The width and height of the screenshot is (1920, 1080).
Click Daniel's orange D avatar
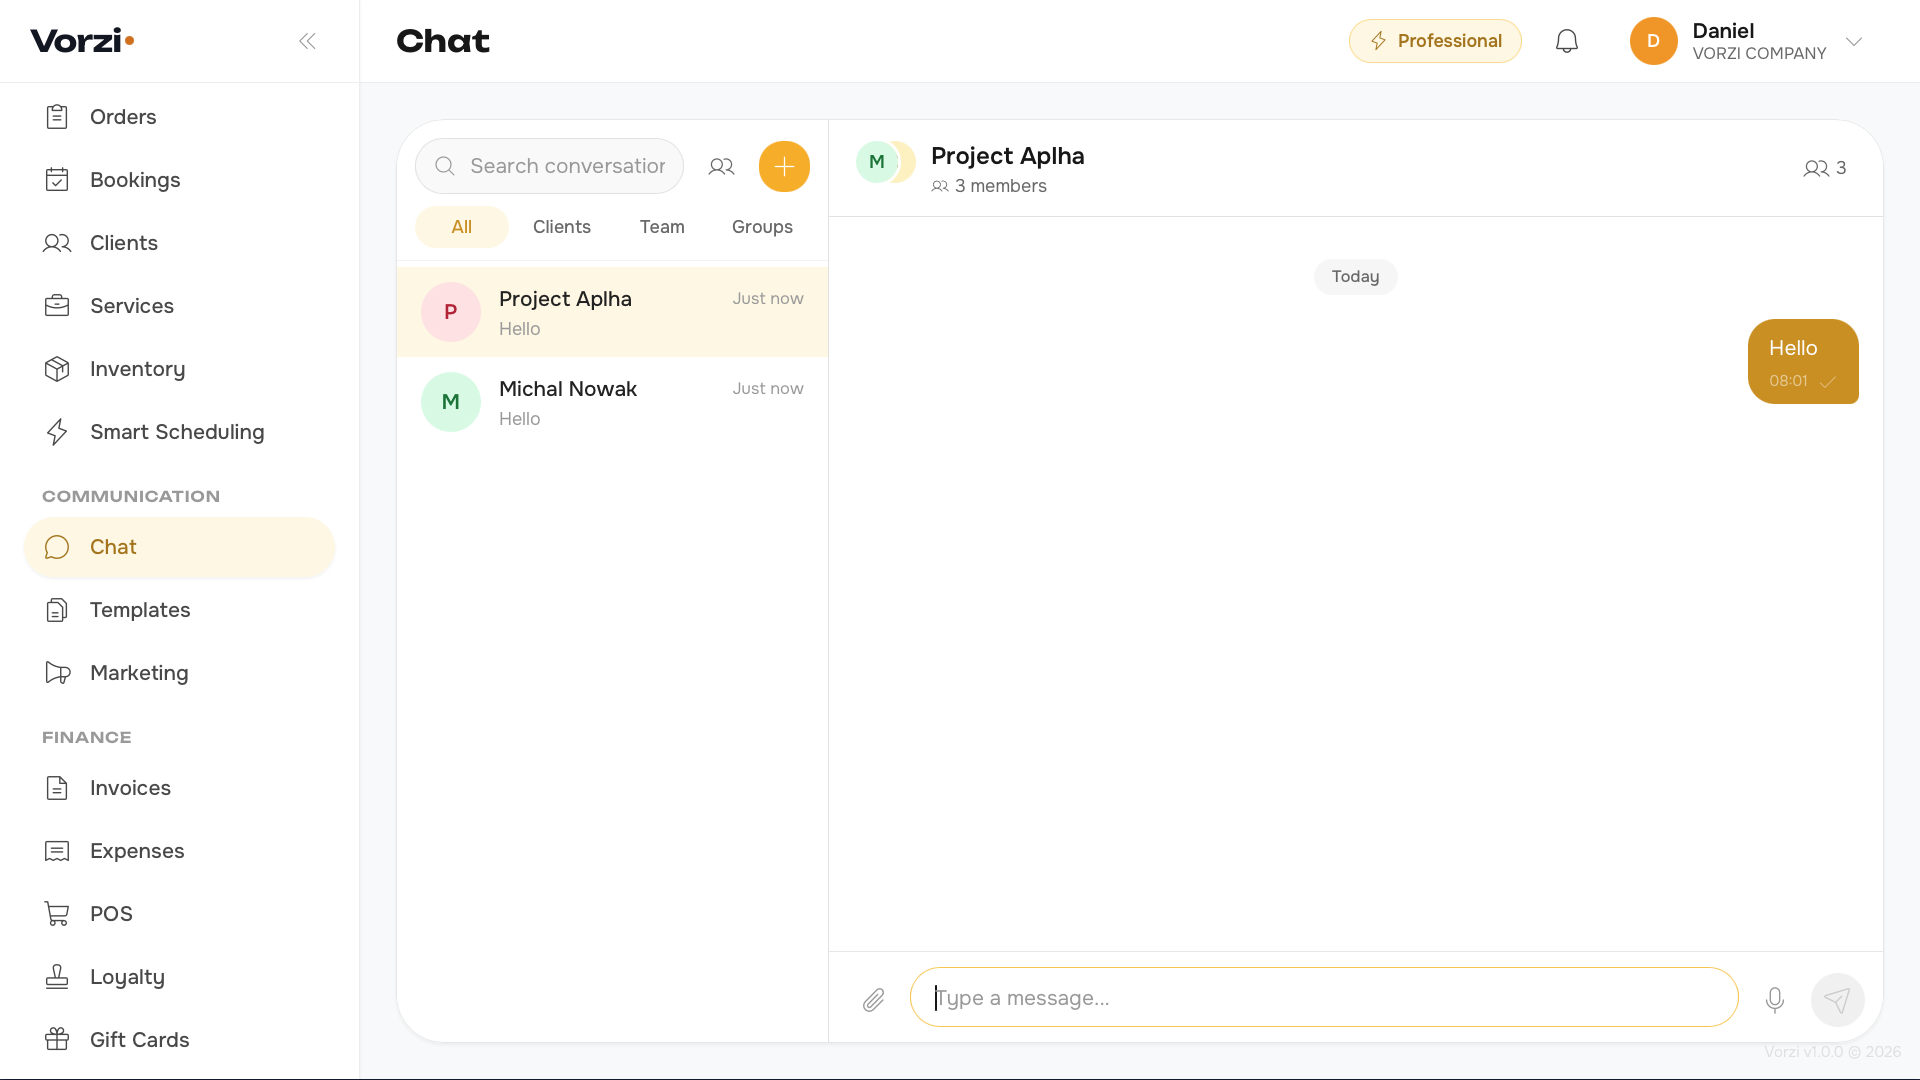(x=1653, y=41)
